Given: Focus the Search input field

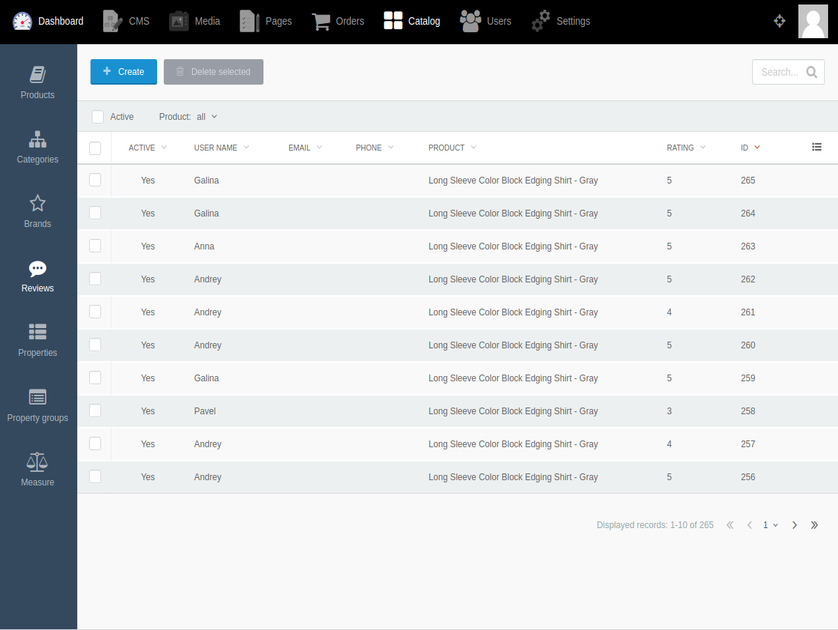Looking at the screenshot, I should coord(779,72).
